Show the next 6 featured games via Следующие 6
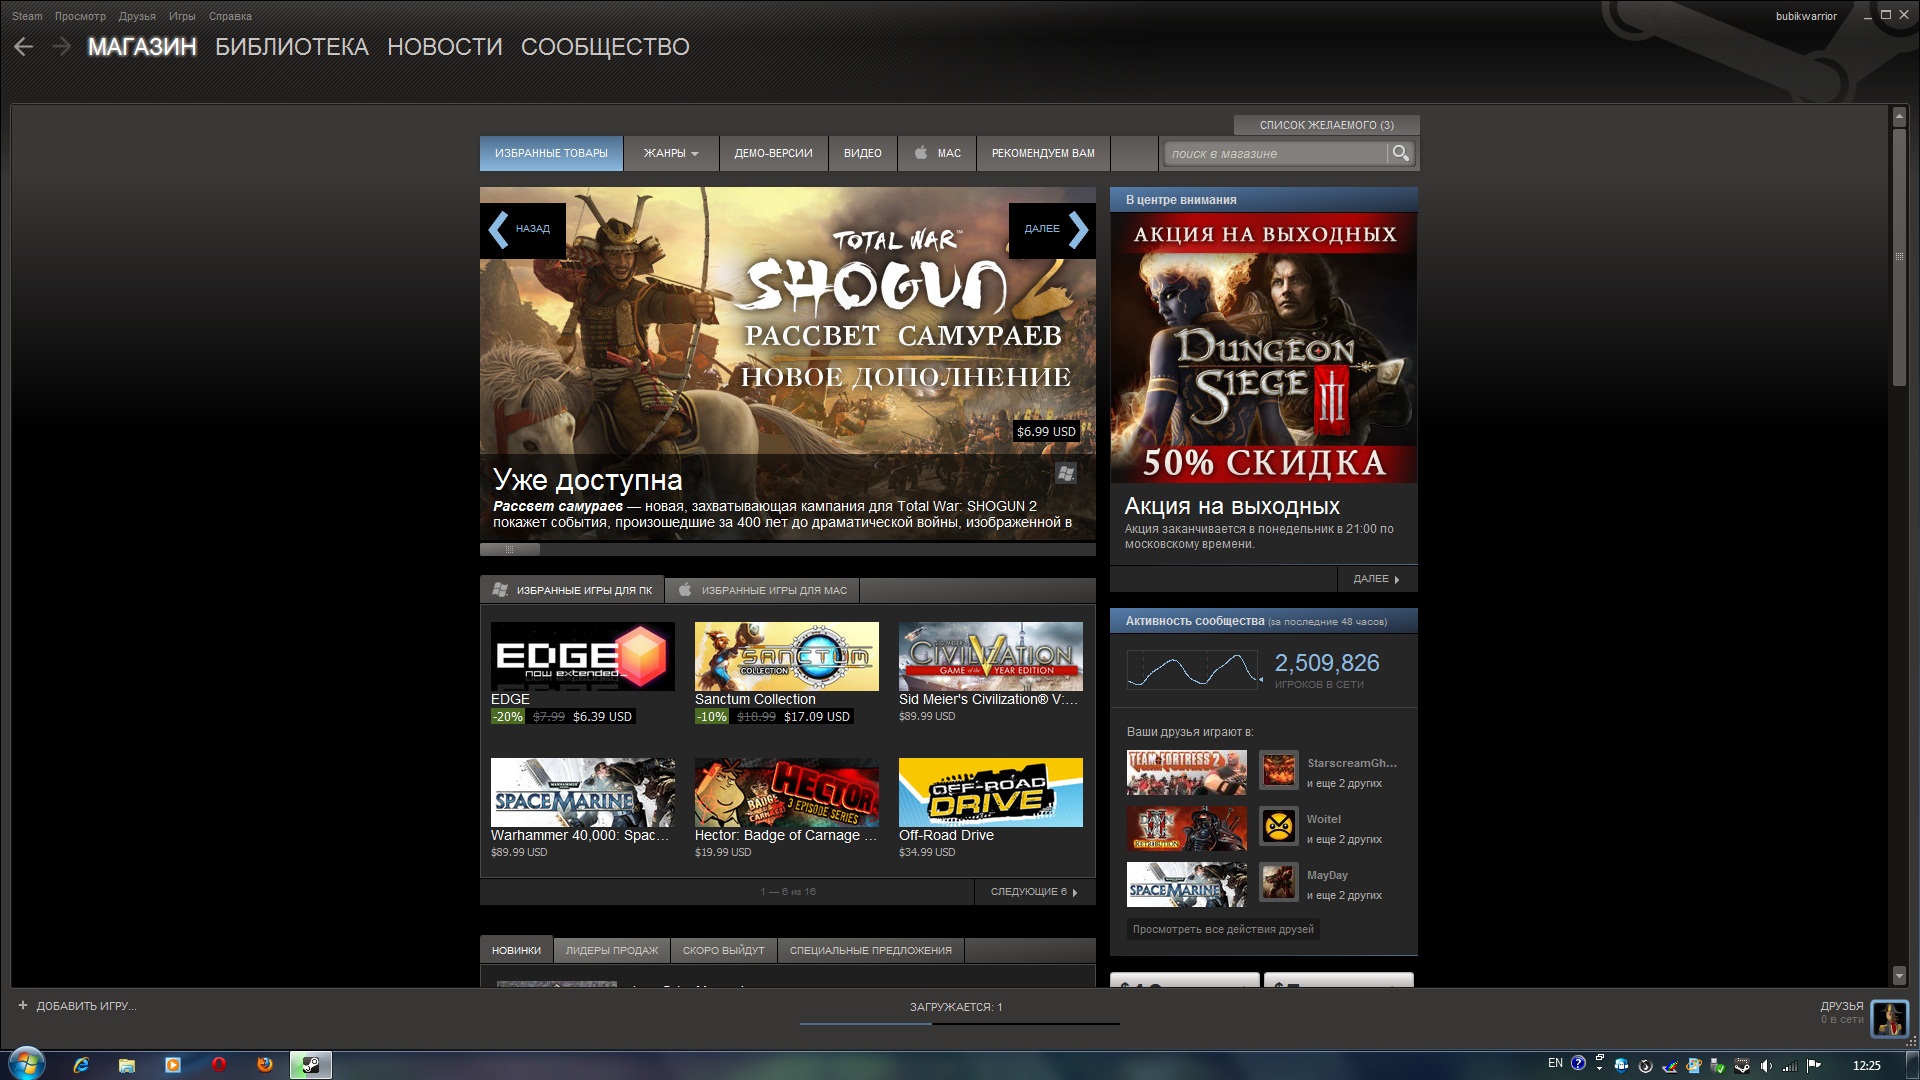1920x1080 pixels. point(1034,891)
